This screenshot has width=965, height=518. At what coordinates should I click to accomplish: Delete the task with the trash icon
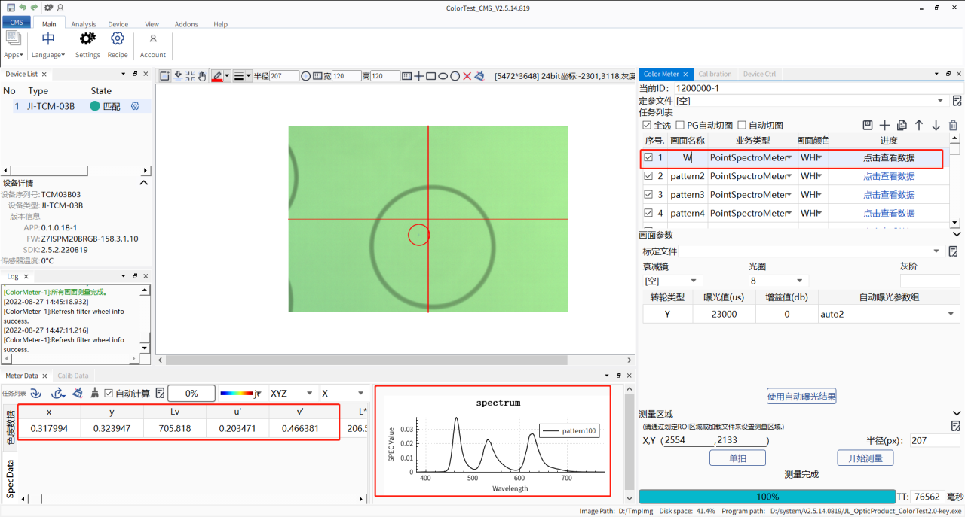tap(952, 125)
